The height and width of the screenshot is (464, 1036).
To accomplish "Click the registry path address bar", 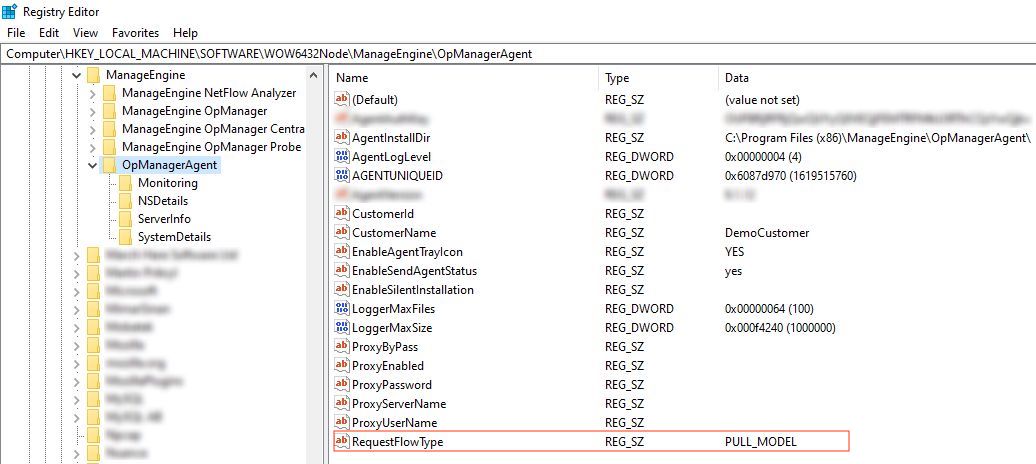I will pos(518,54).
